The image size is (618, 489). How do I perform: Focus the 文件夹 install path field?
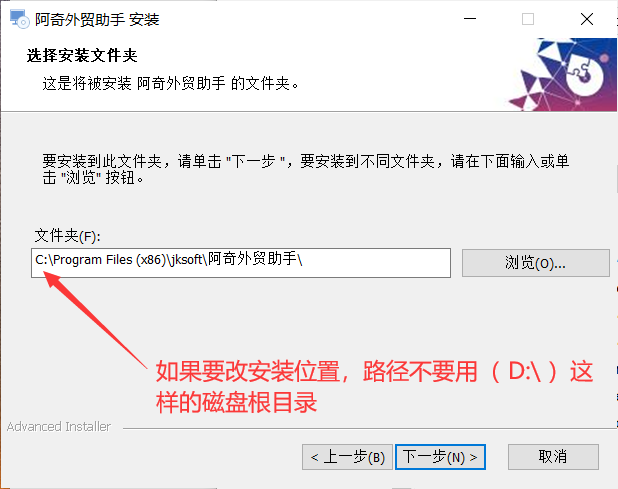241,263
